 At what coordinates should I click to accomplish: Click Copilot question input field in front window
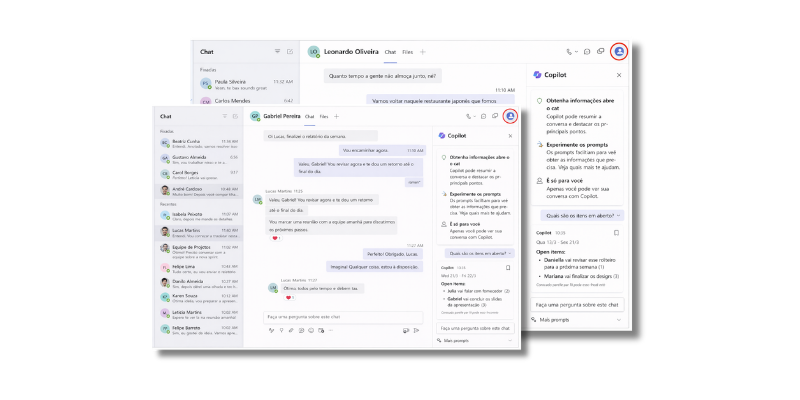point(475,328)
